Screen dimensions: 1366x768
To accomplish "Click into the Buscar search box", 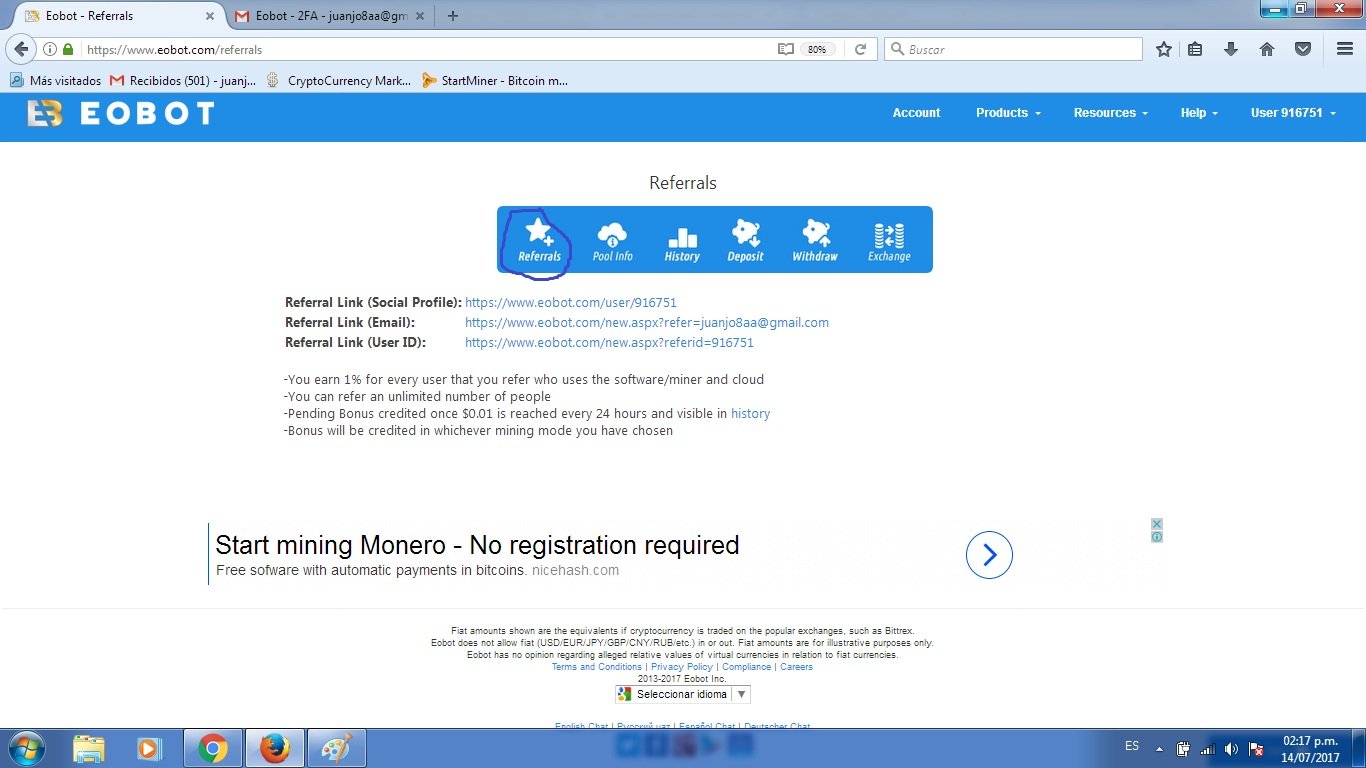I will coord(1013,49).
